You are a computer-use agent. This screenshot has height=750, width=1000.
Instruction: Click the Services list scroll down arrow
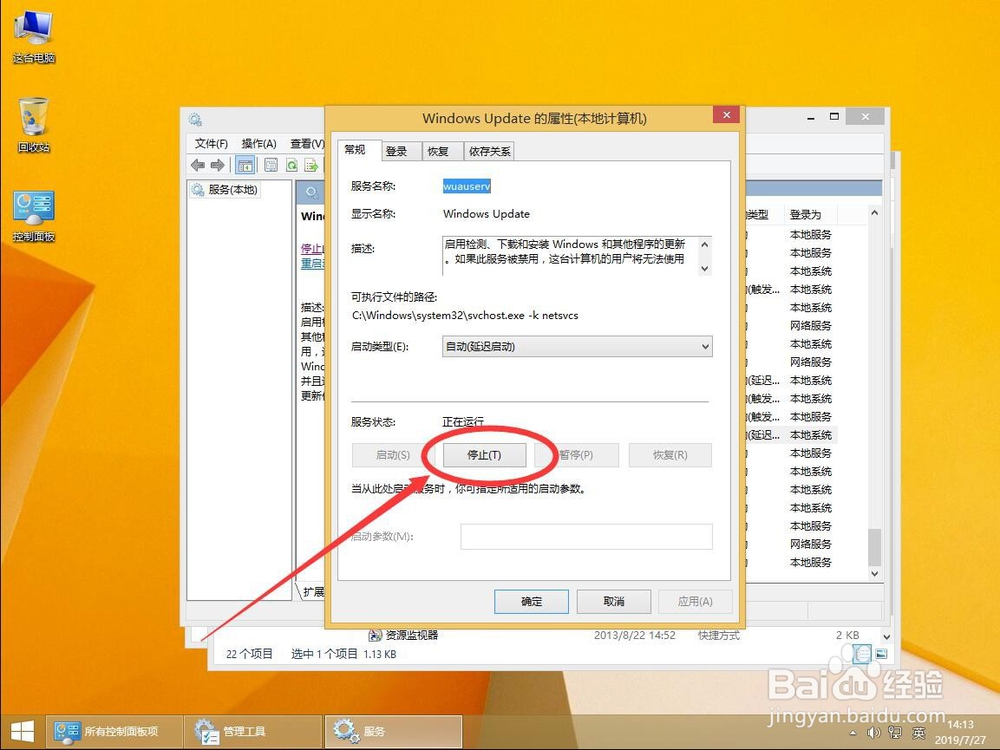pos(874,573)
